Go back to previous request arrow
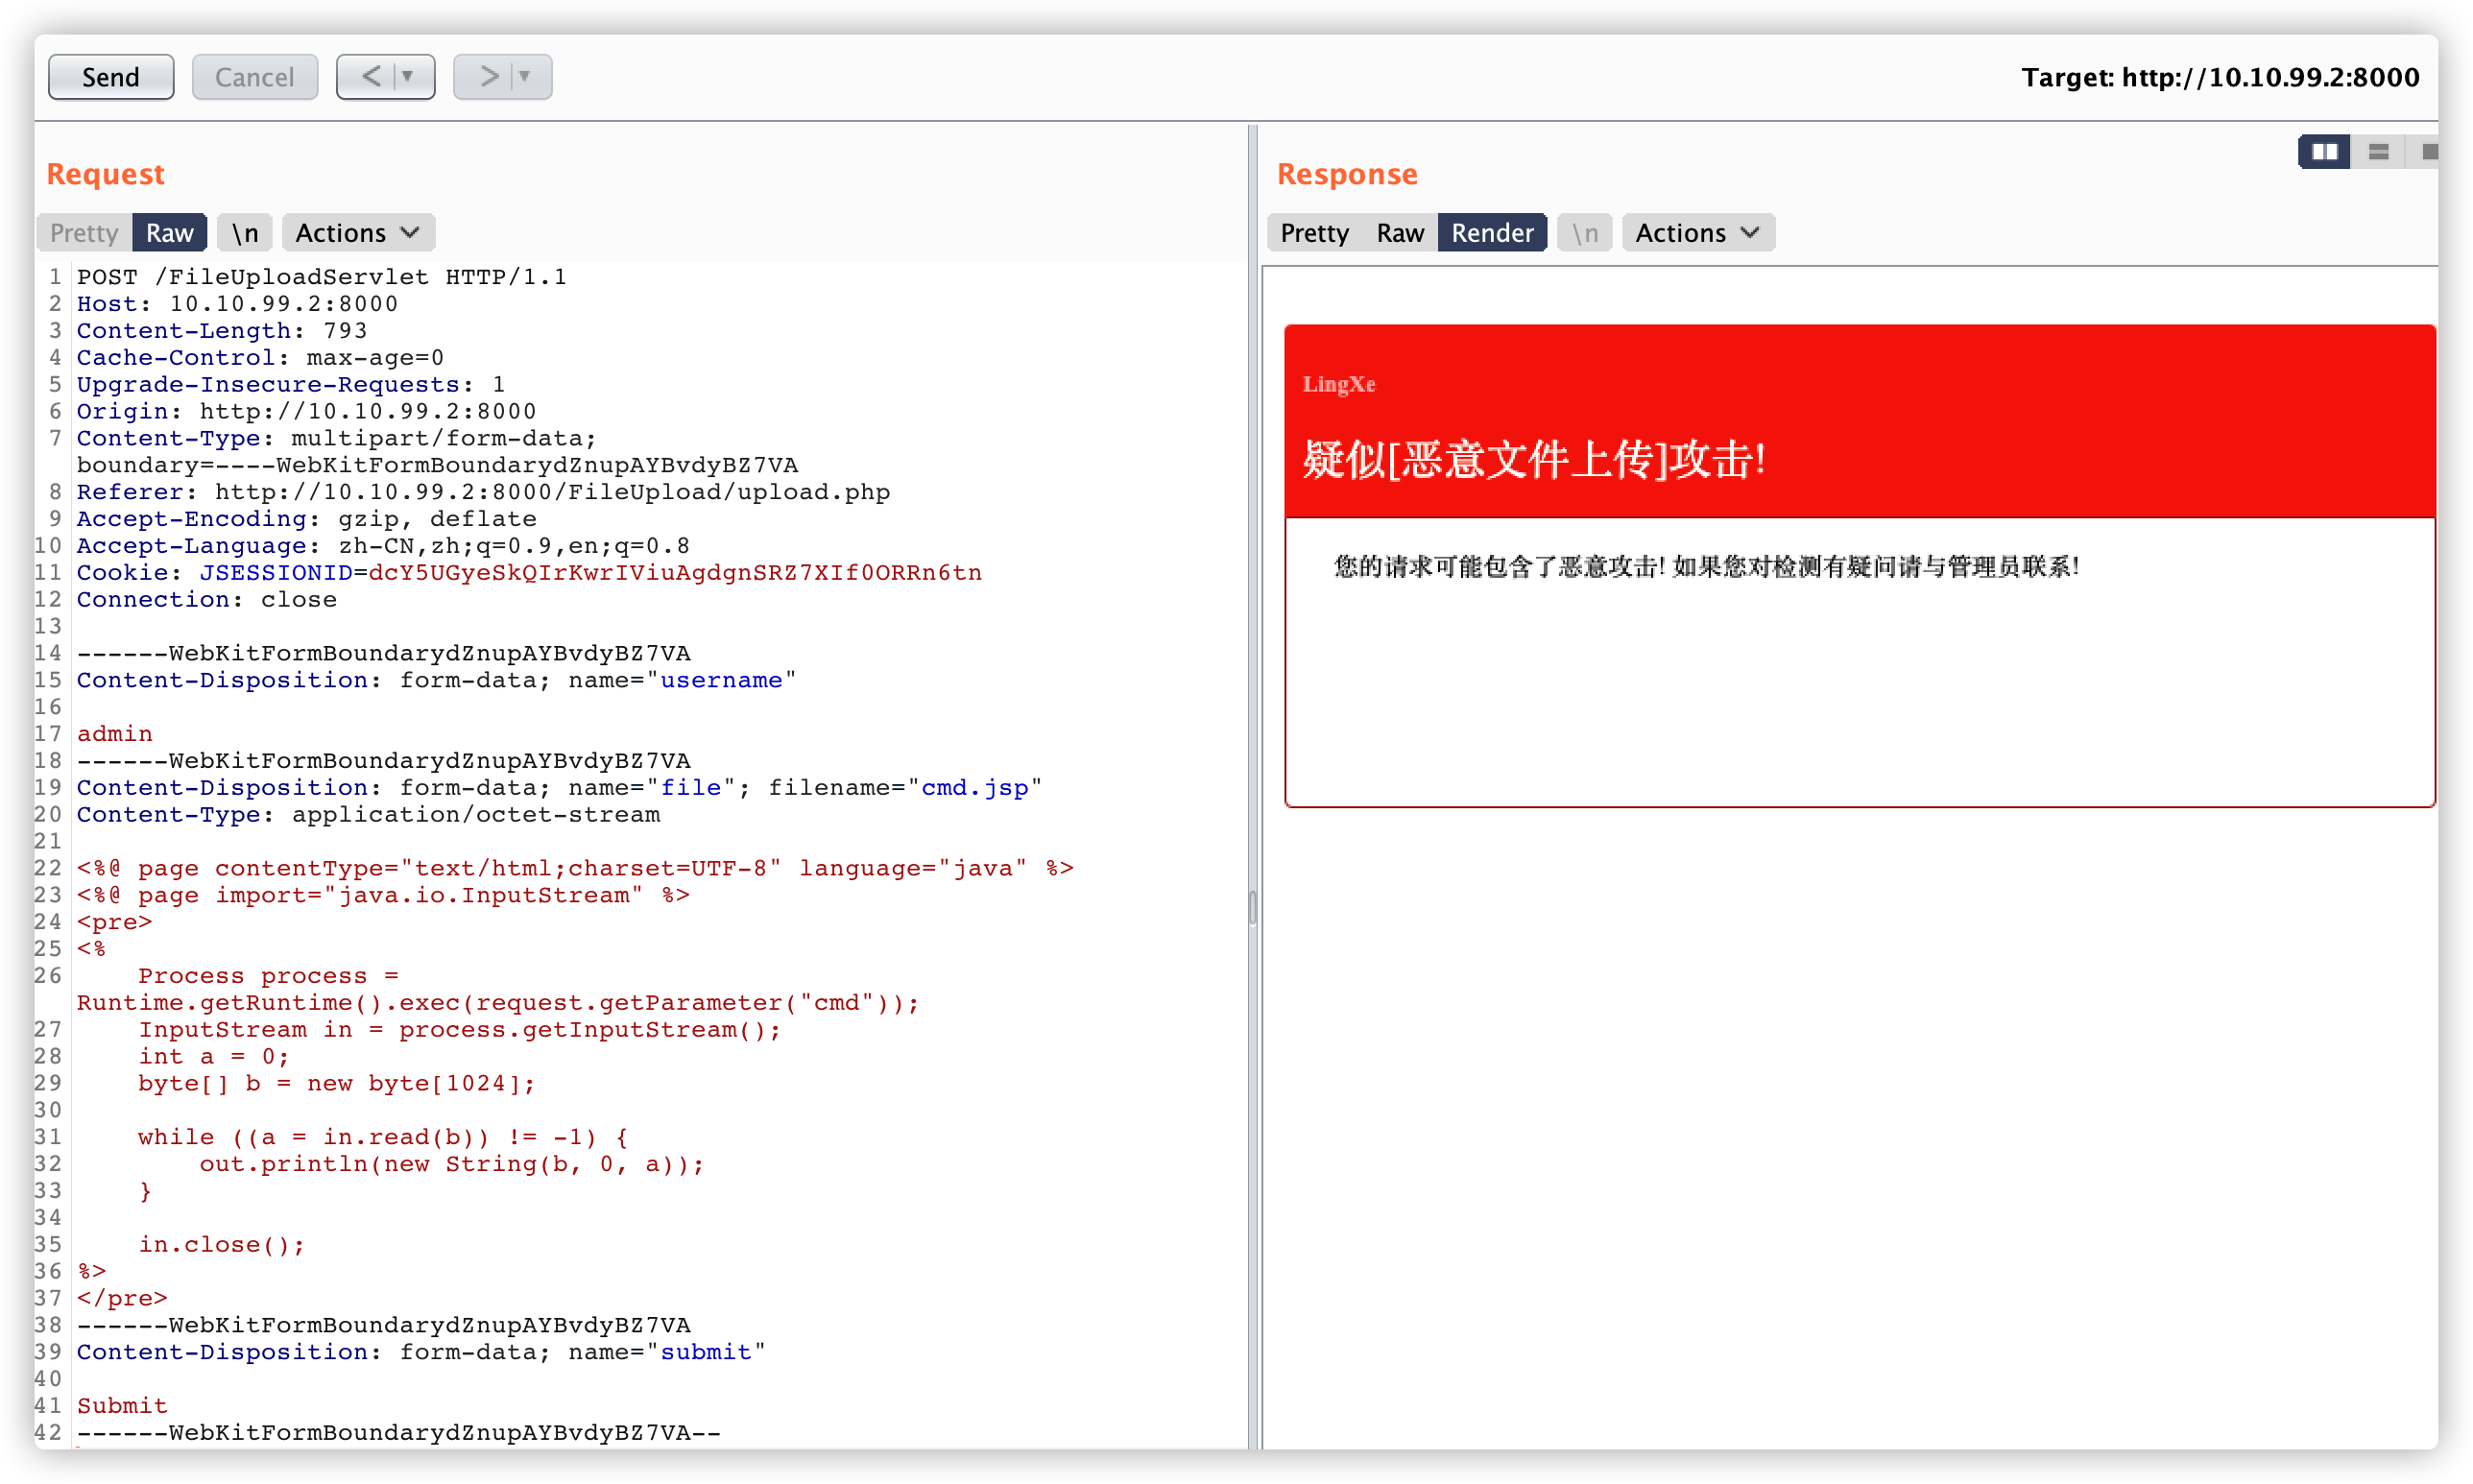Viewport: 2473px width, 1484px height. click(x=372, y=77)
